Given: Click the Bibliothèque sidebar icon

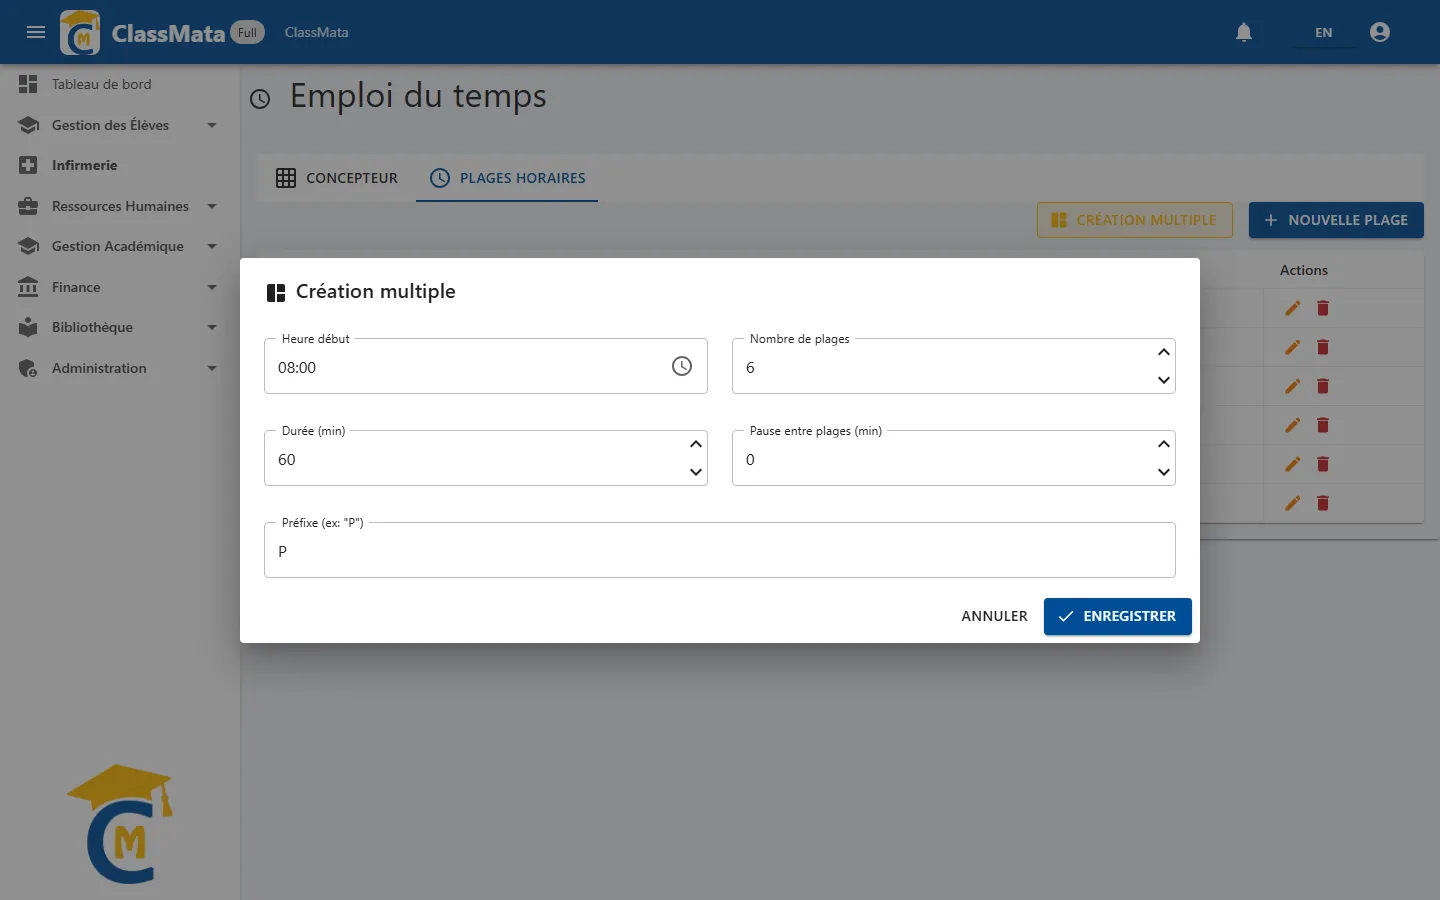Looking at the screenshot, I should tap(28, 327).
